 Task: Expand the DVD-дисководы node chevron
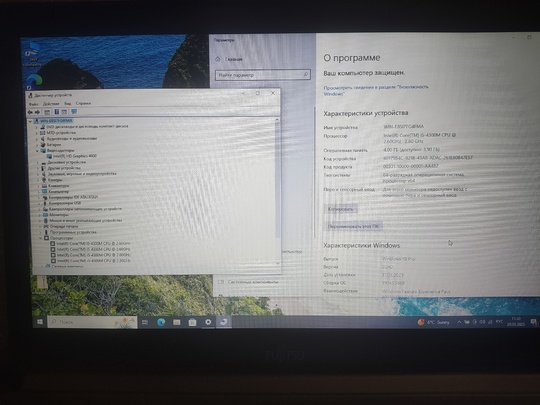click(x=37, y=127)
